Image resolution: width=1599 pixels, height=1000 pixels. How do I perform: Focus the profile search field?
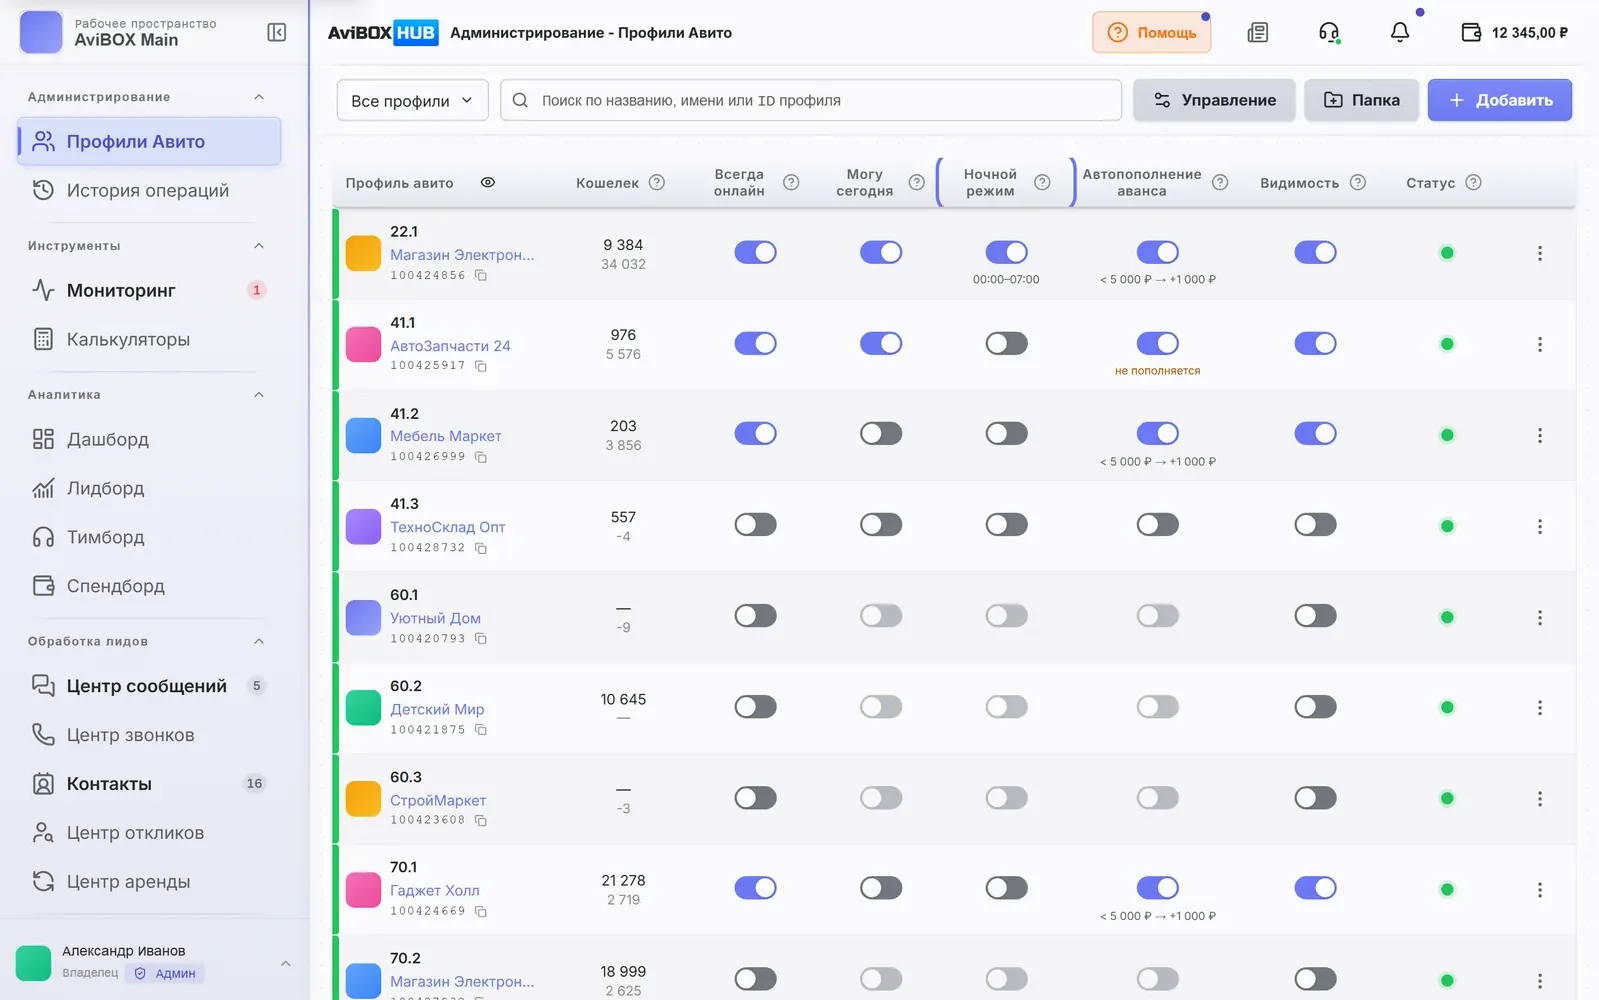(811, 100)
